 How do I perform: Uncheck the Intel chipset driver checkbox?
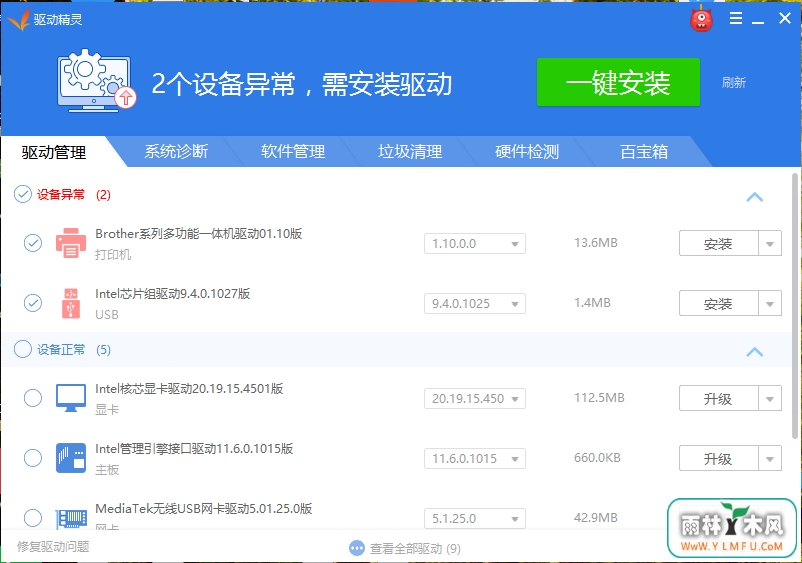coord(33,303)
